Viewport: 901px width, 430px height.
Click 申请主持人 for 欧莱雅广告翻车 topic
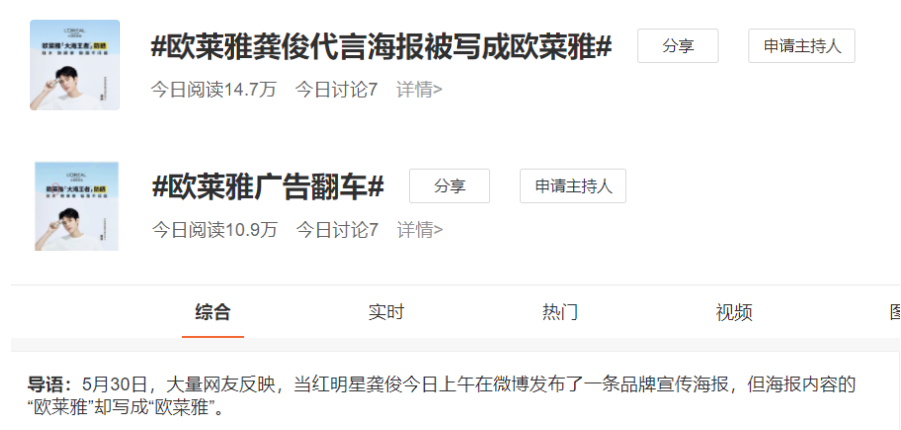click(x=573, y=186)
